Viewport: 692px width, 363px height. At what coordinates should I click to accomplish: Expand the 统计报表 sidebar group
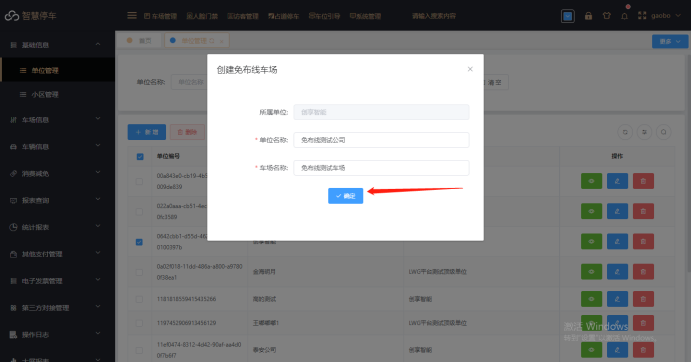click(x=57, y=227)
